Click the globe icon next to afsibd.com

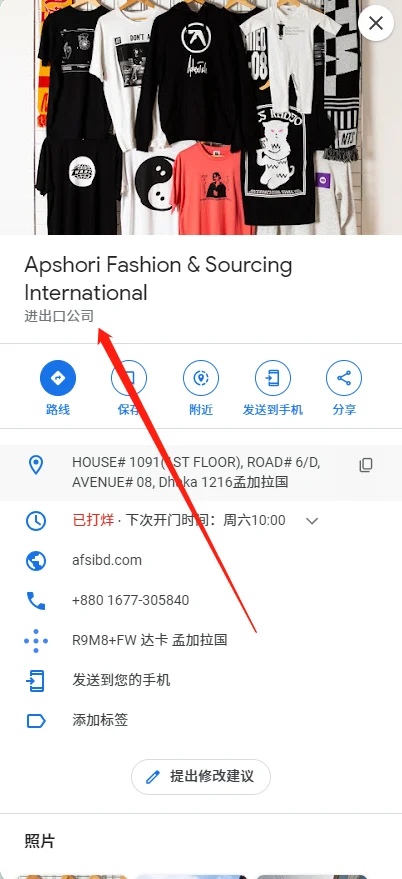(36, 561)
